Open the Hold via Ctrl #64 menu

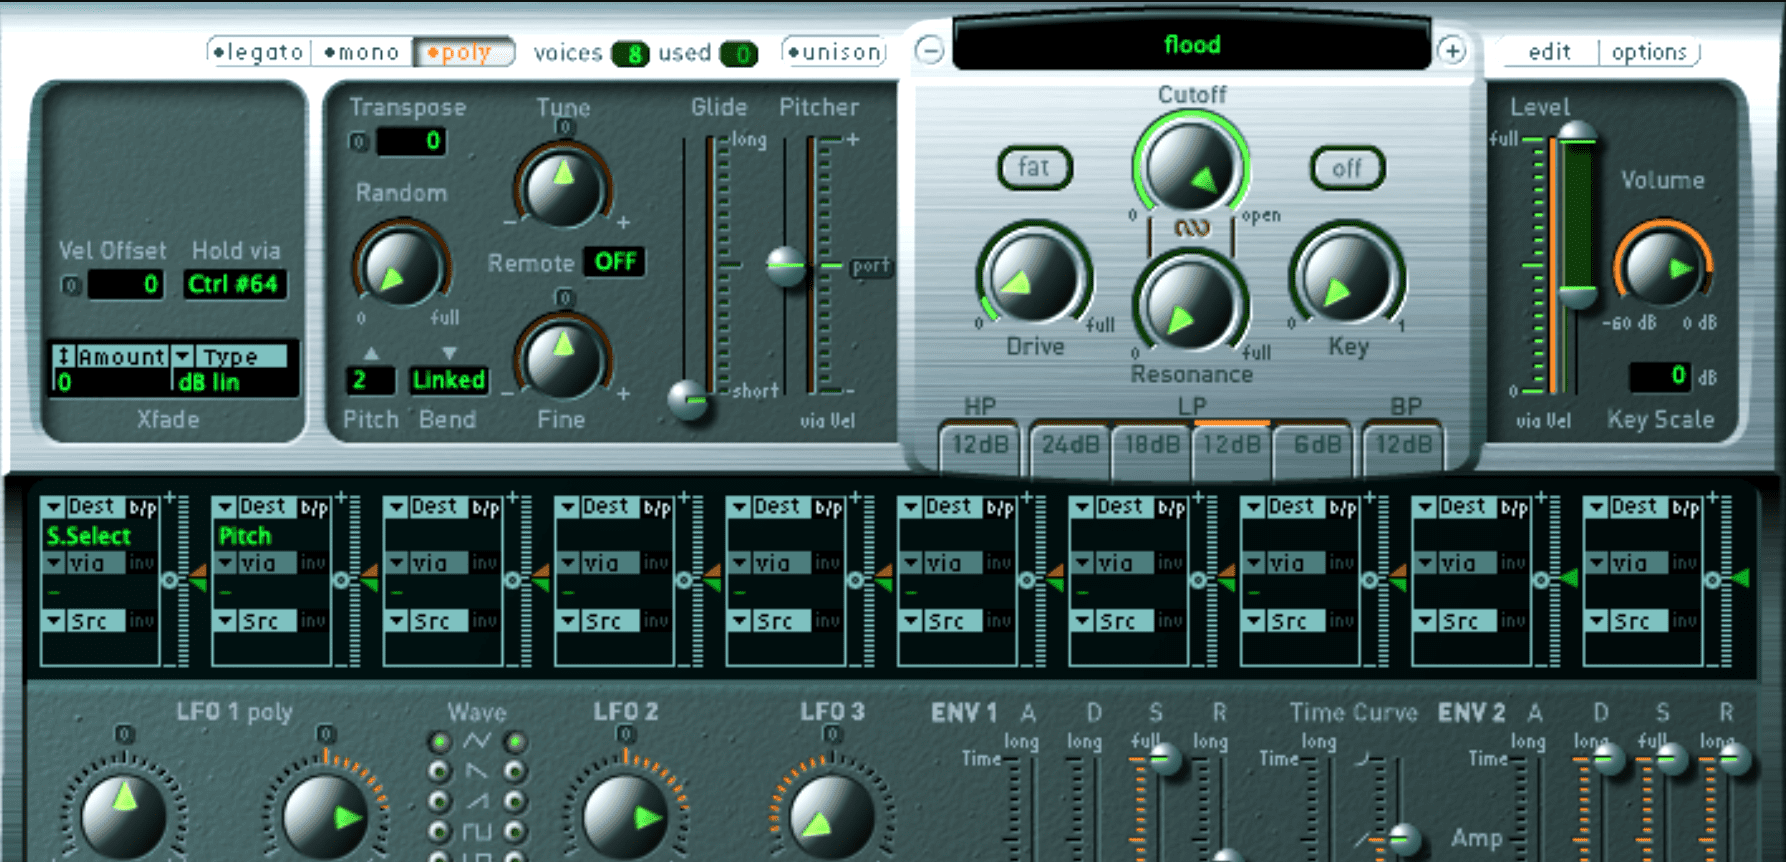click(233, 285)
